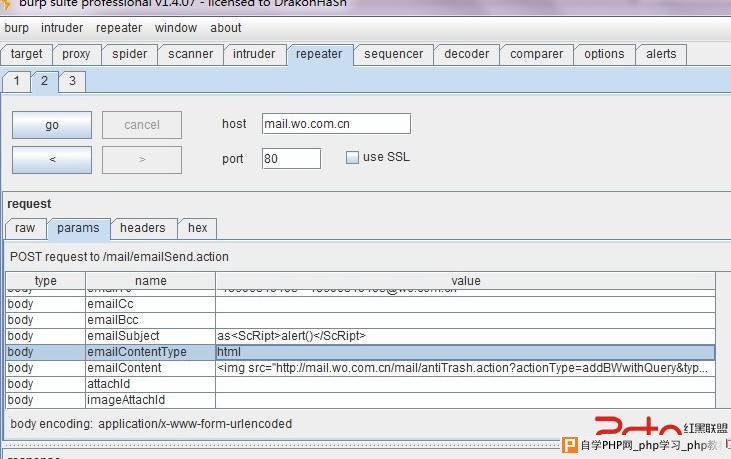Click the host field containing mail.wo.com.cn
The image size is (731, 459).
tap(336, 124)
